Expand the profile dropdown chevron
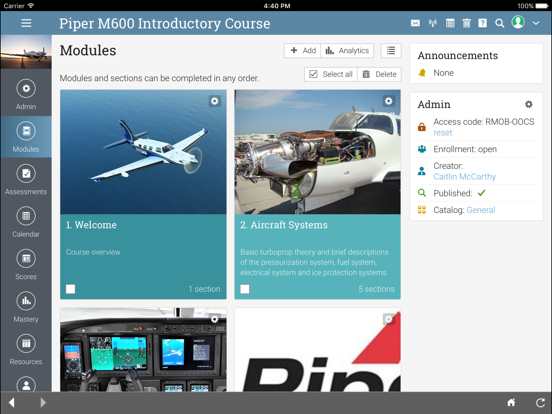Image resolution: width=552 pixels, height=414 pixels. 536,23
